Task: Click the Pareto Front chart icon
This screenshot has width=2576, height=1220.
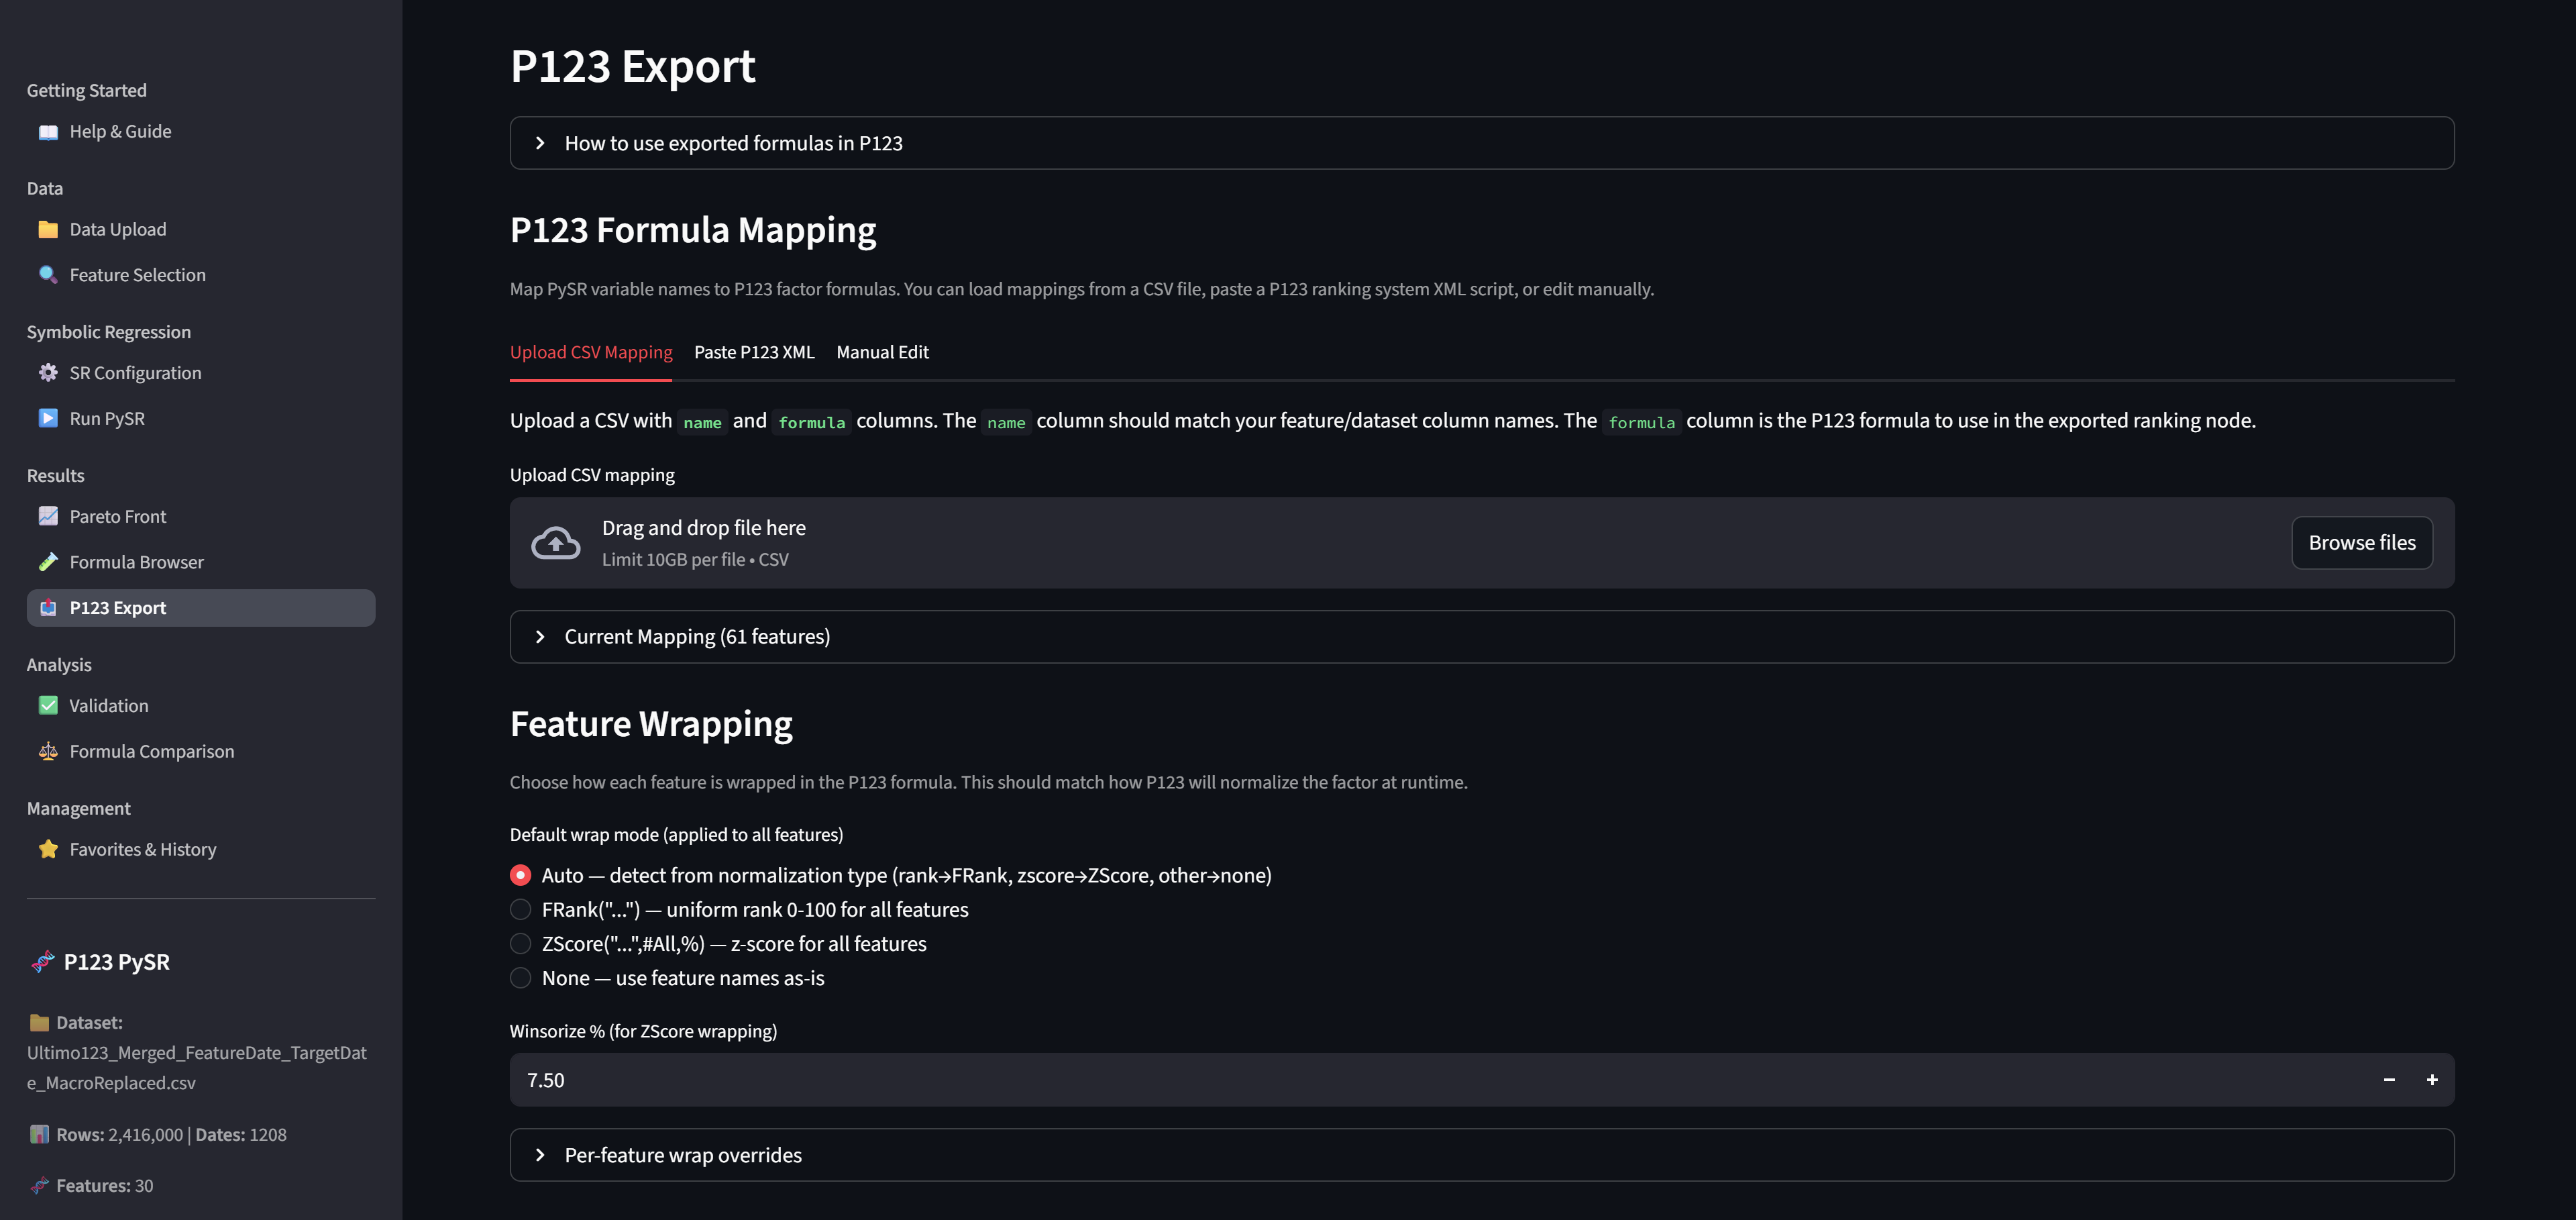Action: pos(48,516)
